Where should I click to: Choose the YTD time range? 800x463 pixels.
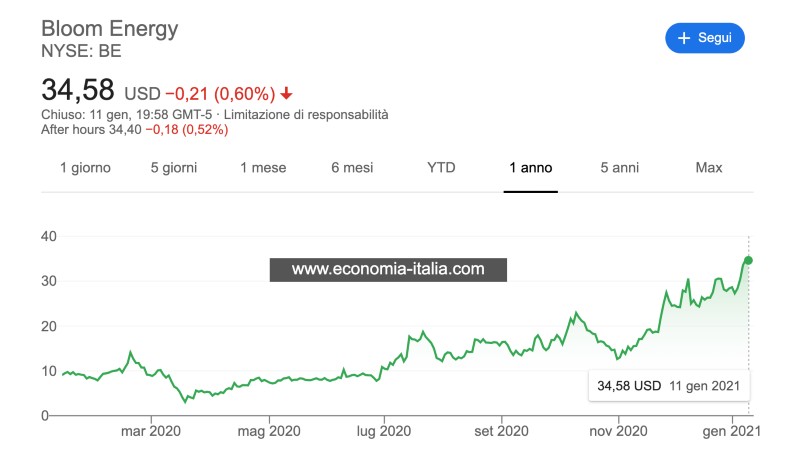coord(441,167)
